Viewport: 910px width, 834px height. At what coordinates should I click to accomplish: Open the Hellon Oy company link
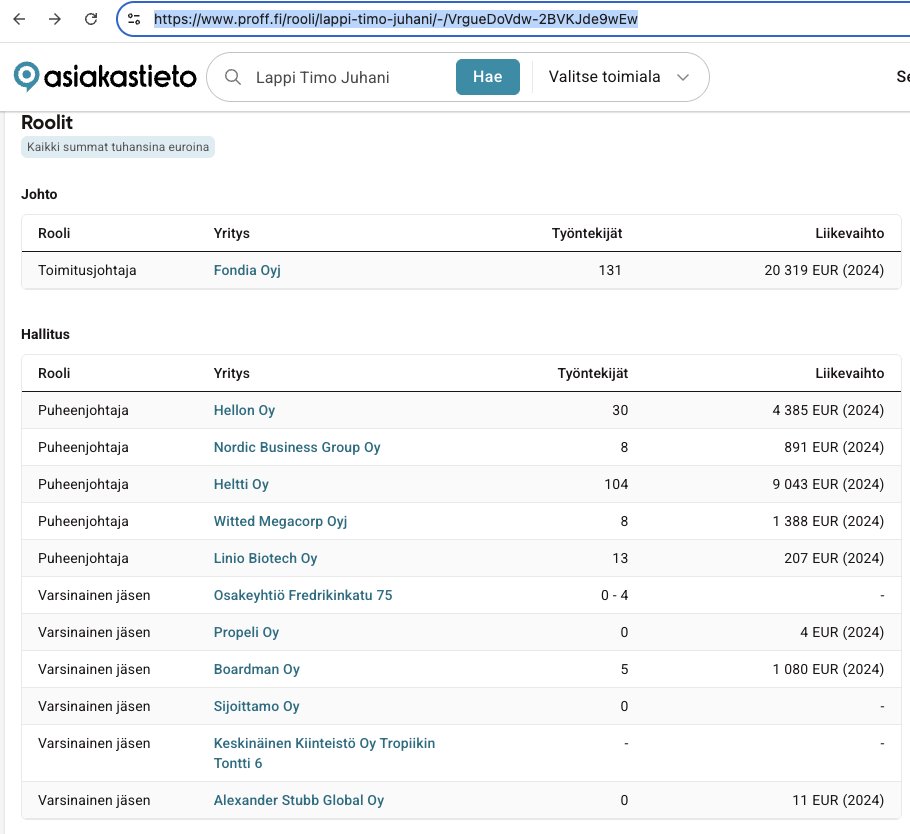[x=244, y=410]
